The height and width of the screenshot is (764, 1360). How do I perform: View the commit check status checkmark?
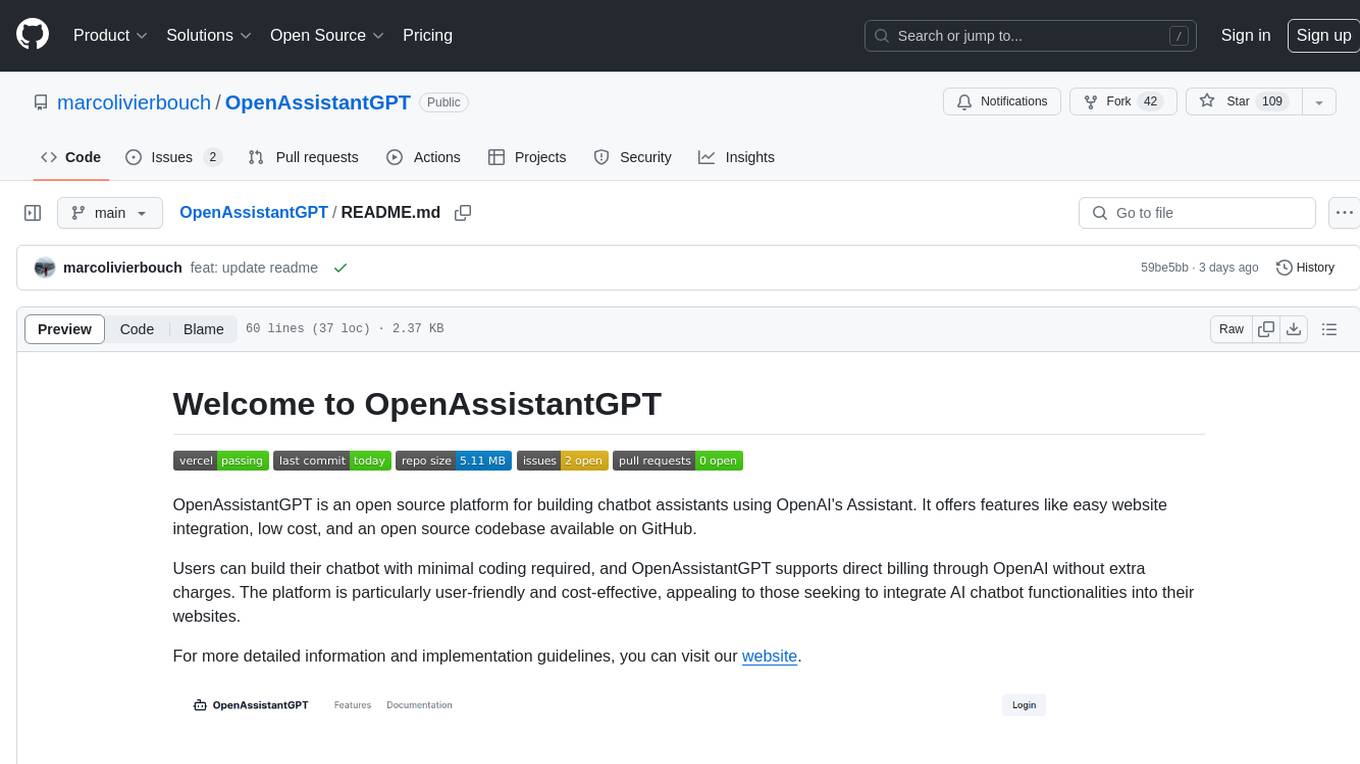tap(340, 268)
